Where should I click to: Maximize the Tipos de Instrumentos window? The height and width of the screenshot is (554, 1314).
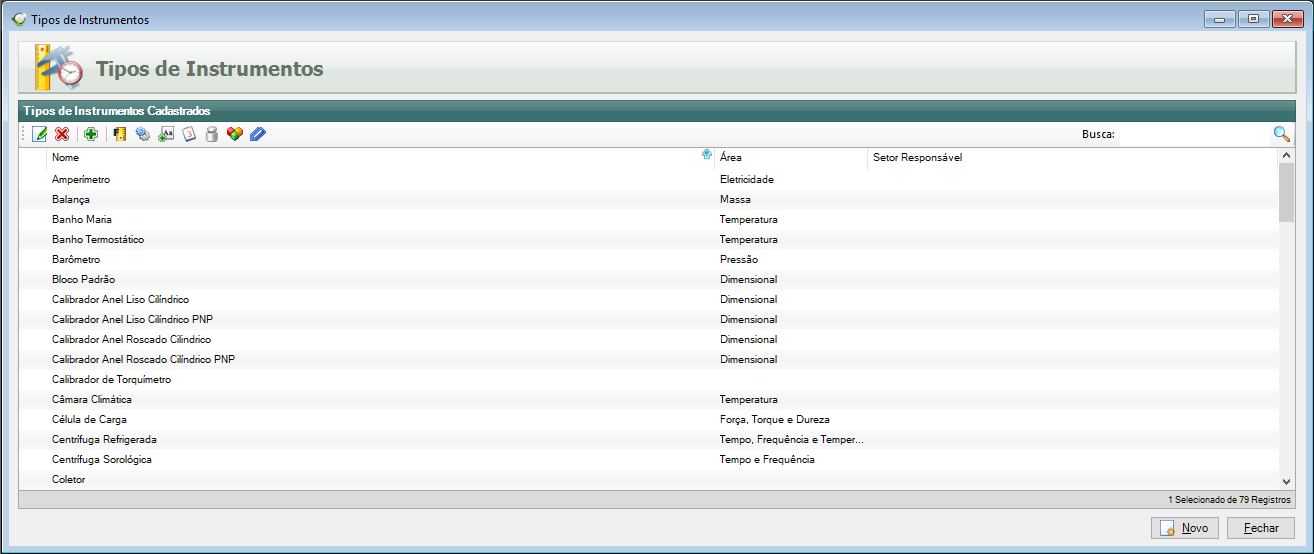(1253, 19)
